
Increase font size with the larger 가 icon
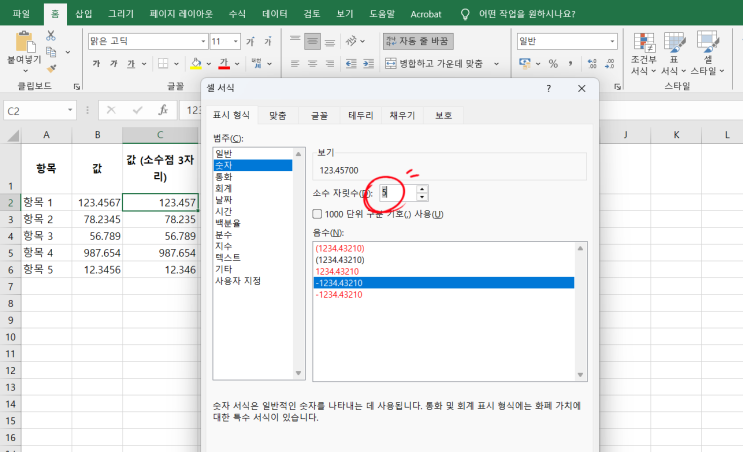[x=251, y=41]
